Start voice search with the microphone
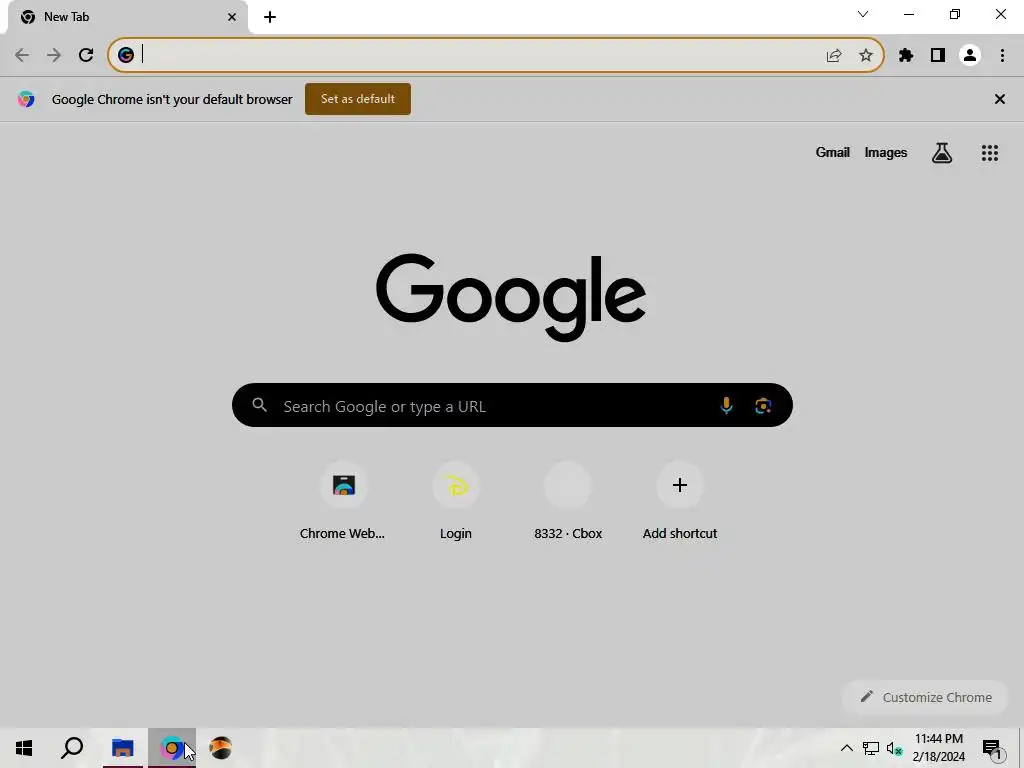Viewport: 1024px width, 768px height. pyautogui.click(x=726, y=406)
